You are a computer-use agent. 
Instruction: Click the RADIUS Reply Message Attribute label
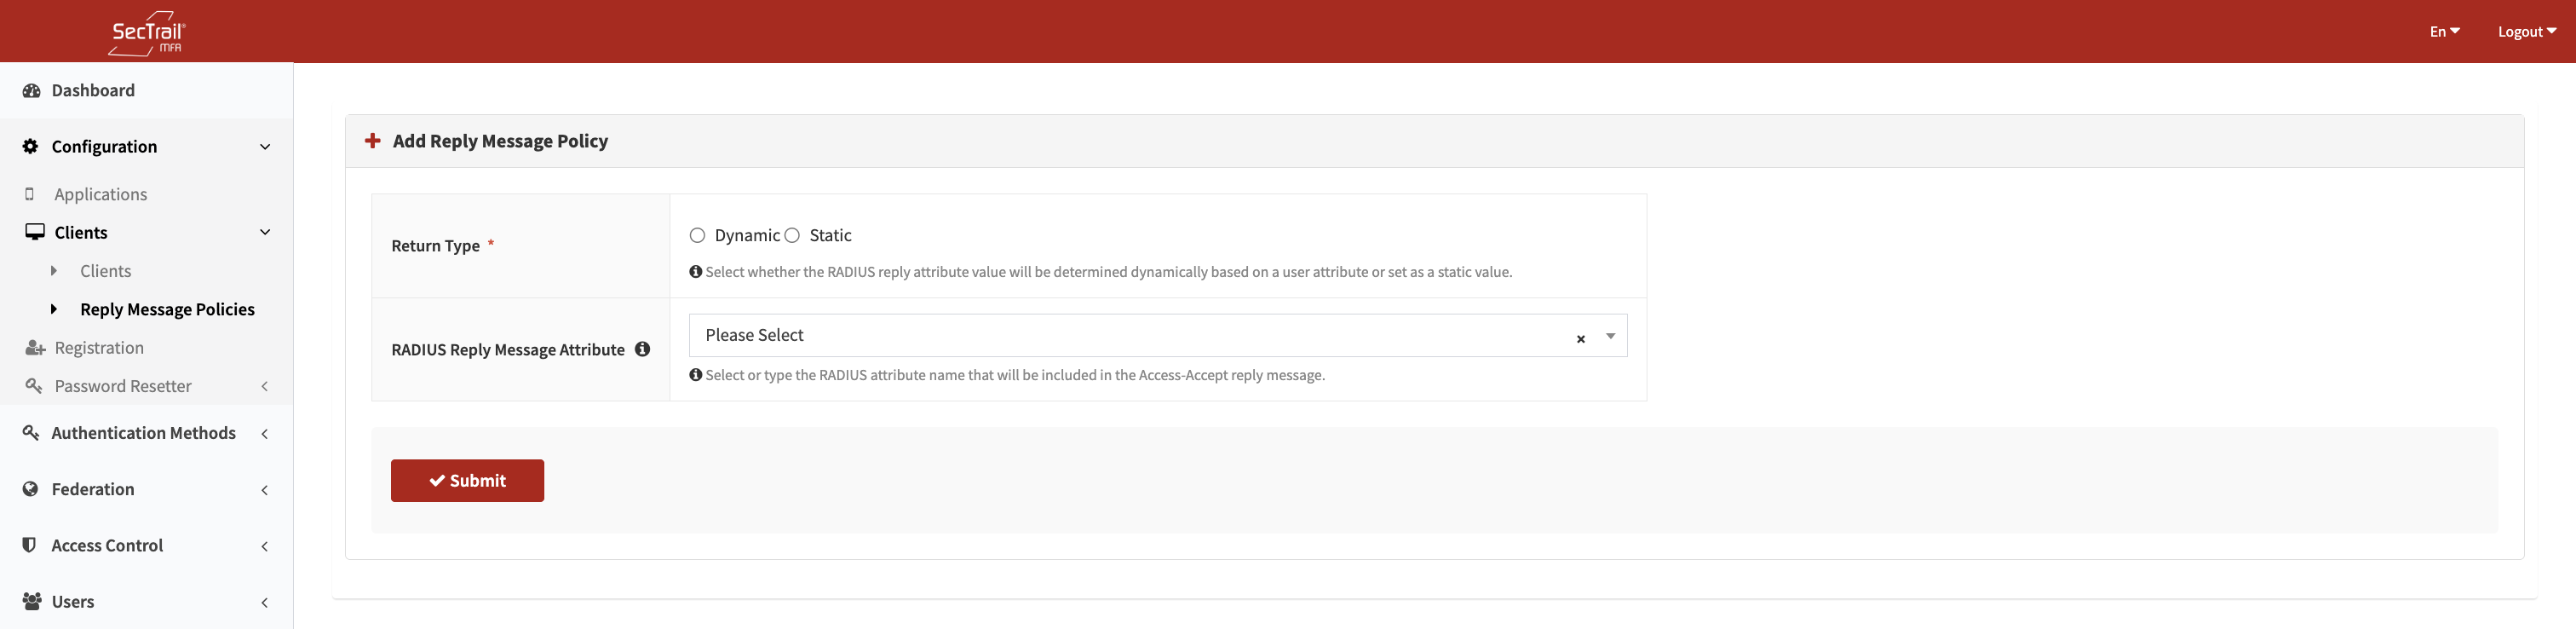(508, 350)
